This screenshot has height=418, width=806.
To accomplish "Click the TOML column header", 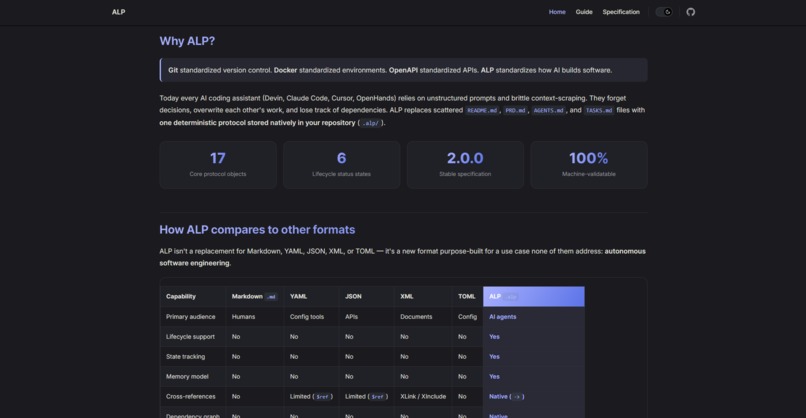I will point(467,297).
